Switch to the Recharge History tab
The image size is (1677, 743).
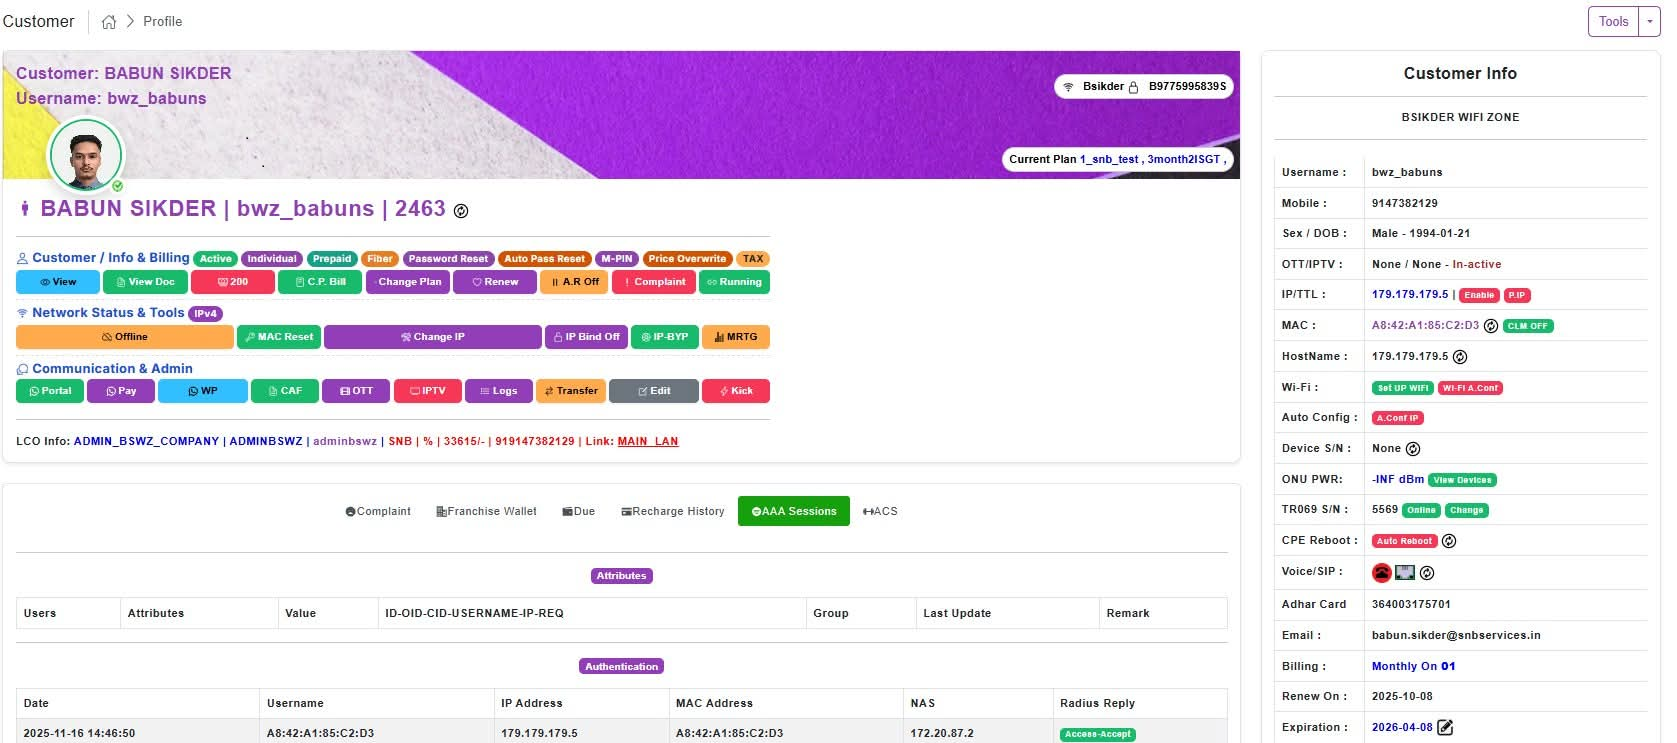pyautogui.click(x=672, y=511)
